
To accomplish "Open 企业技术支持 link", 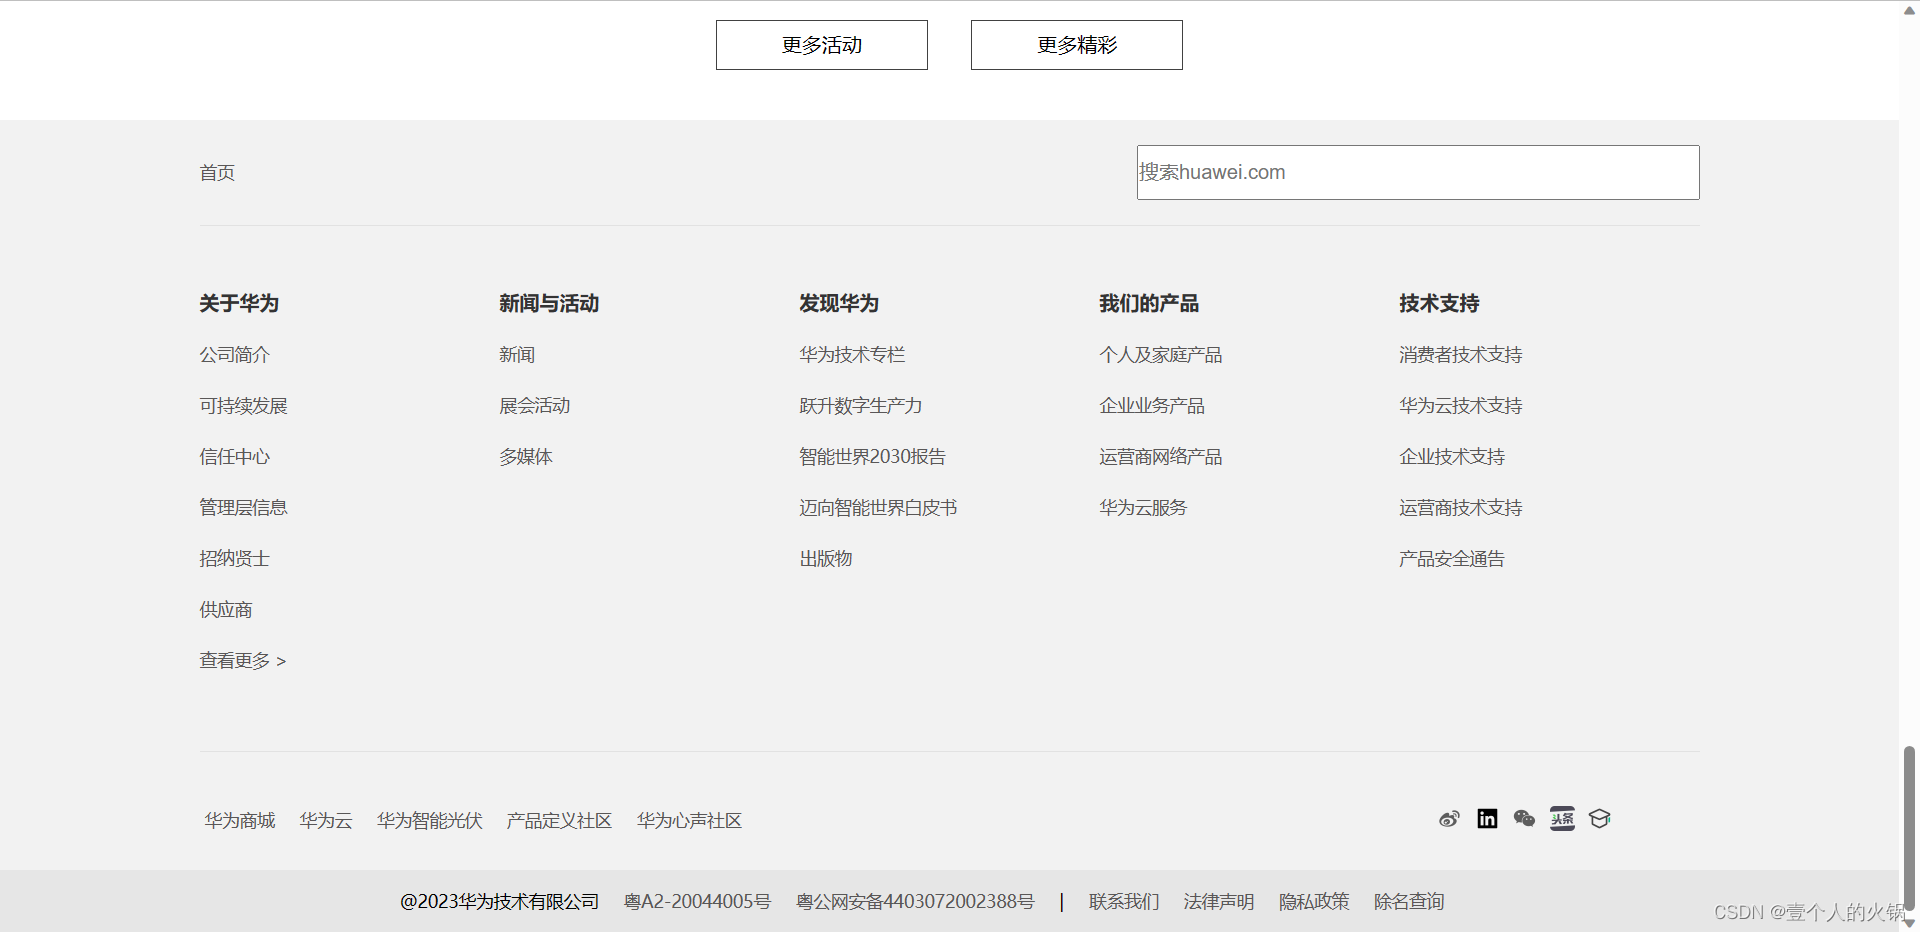I will tap(1452, 457).
